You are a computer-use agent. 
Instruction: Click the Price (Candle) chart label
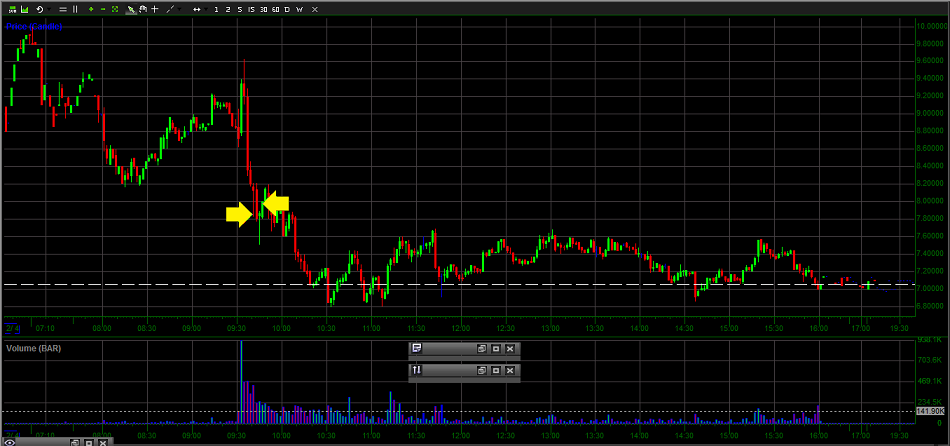(x=34, y=27)
